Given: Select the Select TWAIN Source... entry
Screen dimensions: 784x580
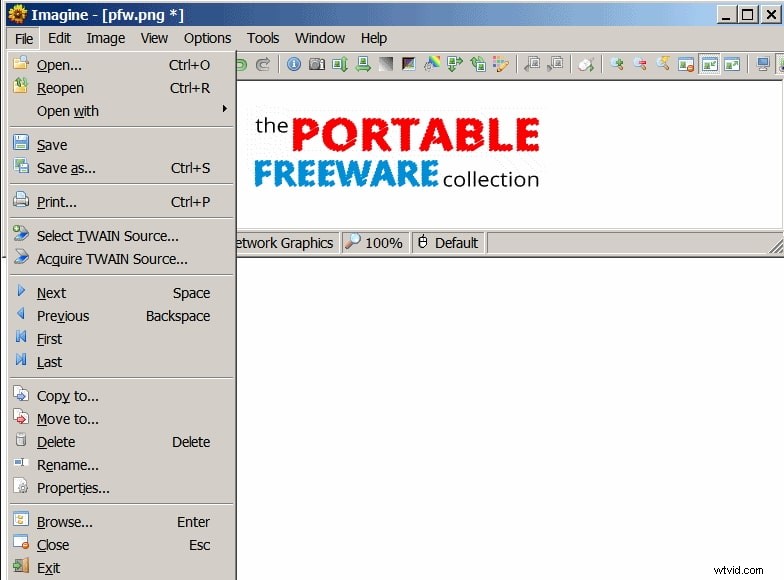Looking at the screenshot, I should 122,236.
